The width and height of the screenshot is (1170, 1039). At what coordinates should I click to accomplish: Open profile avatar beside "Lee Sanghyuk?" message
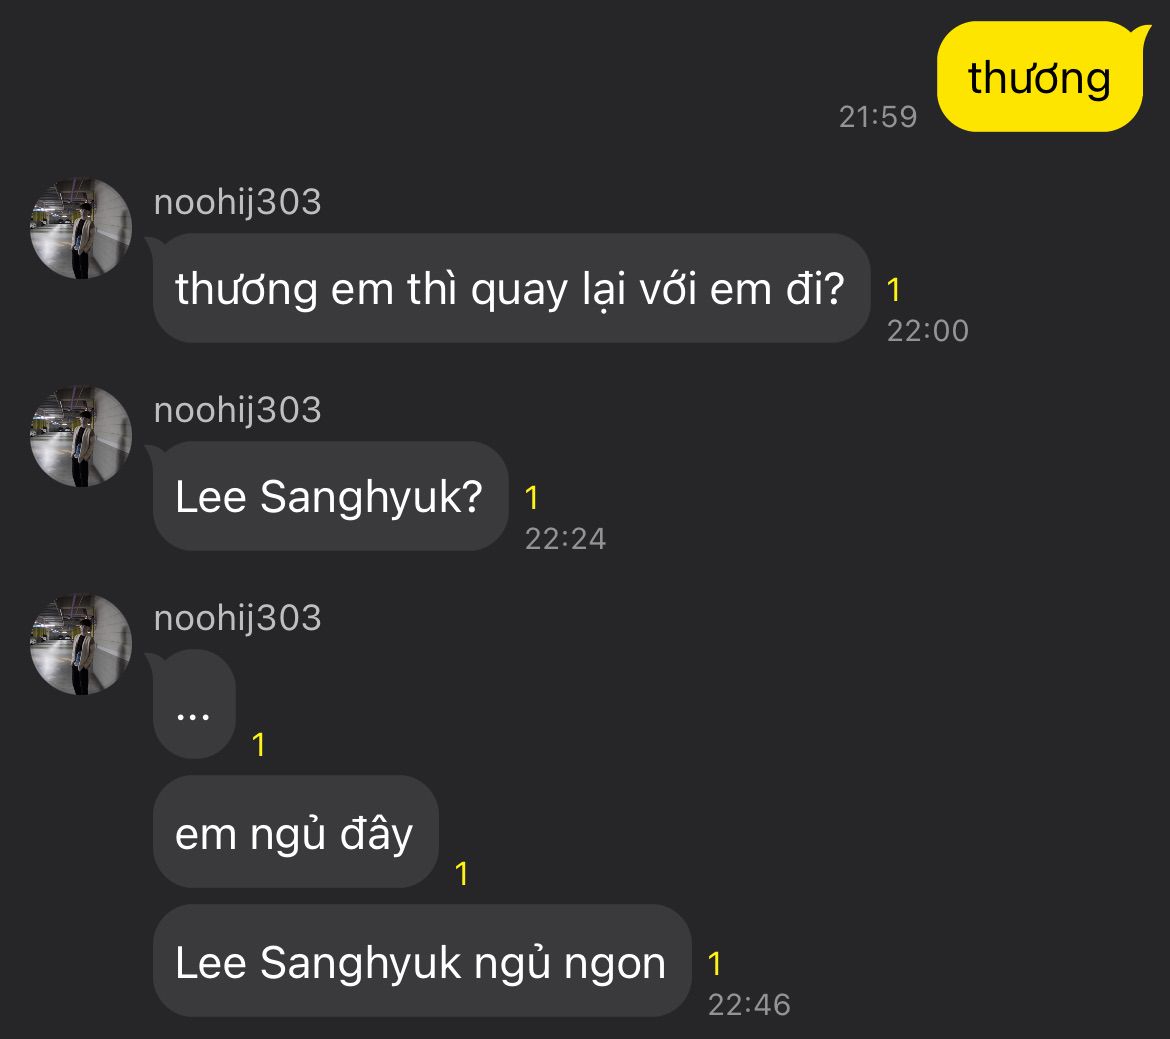[81, 436]
